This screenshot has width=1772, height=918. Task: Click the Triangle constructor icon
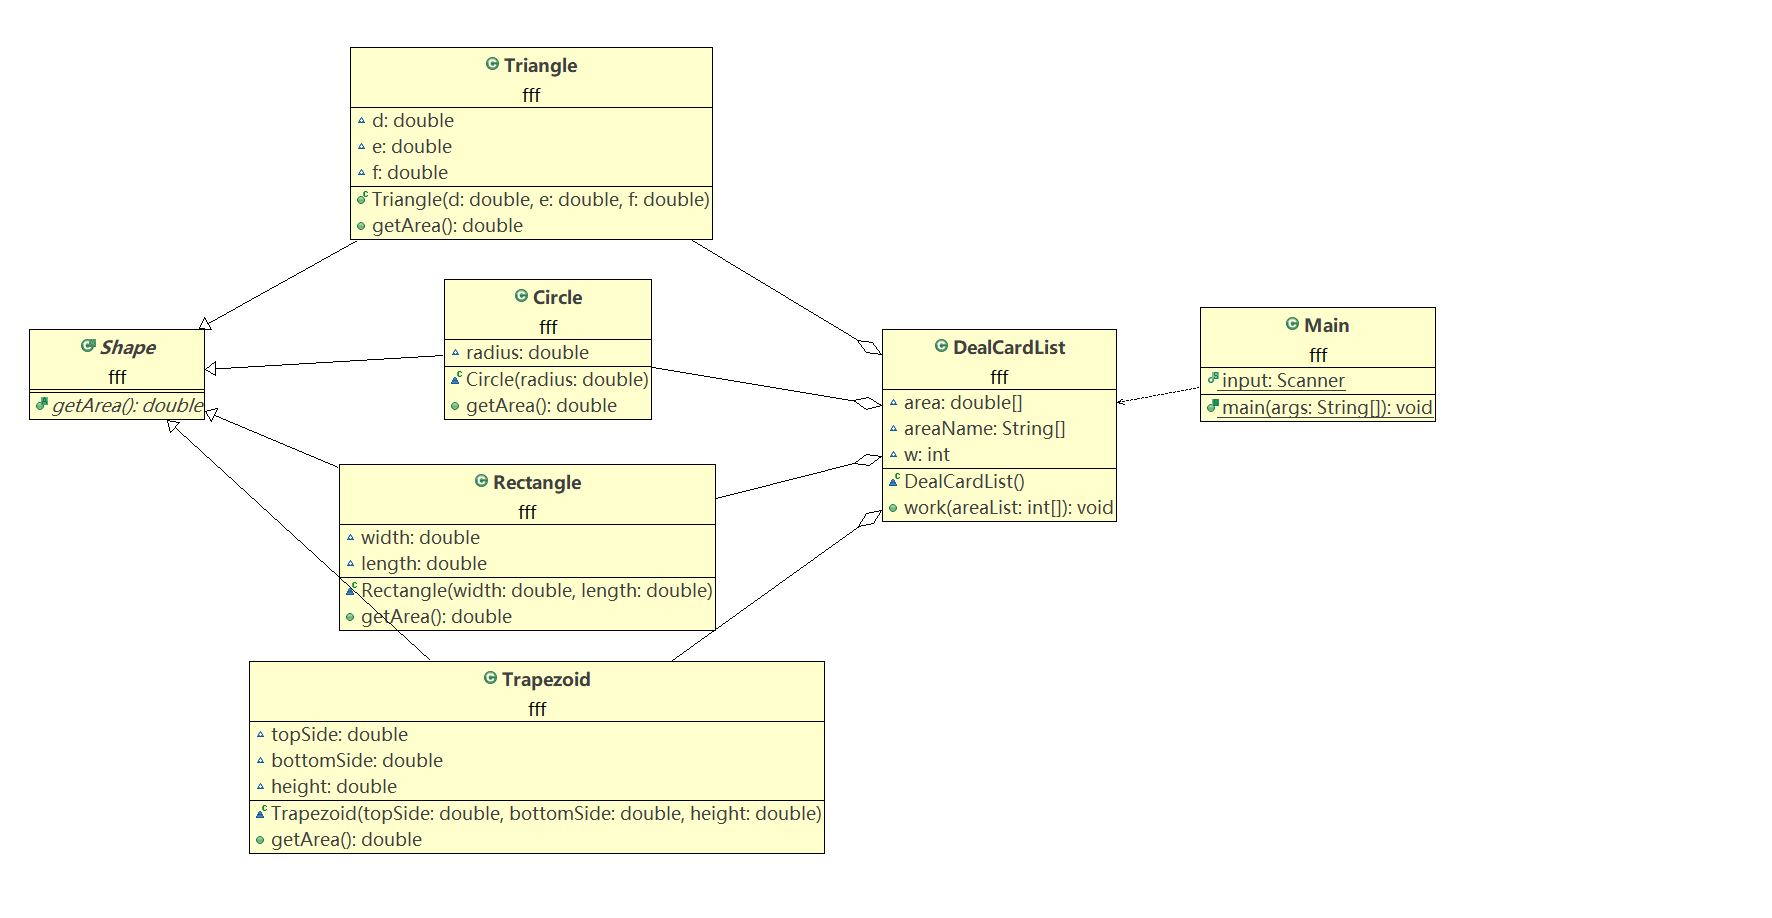362,198
